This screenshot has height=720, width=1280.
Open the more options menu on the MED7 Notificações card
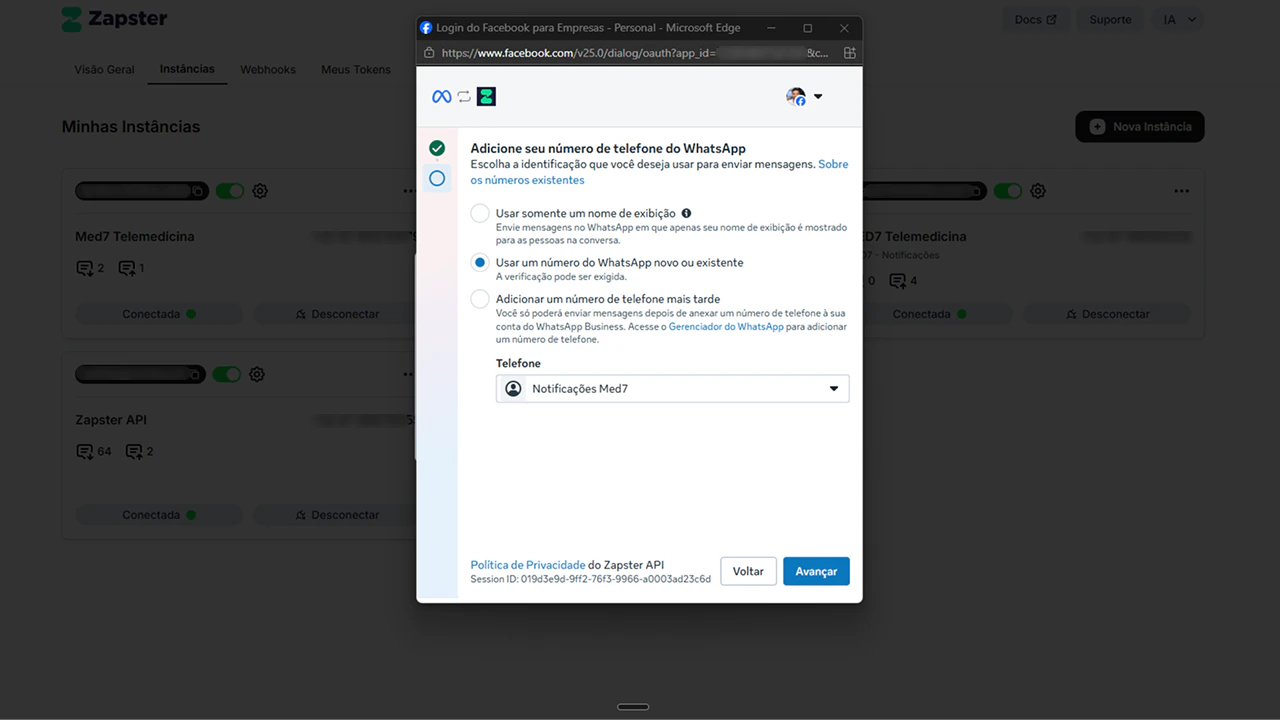[1182, 191]
